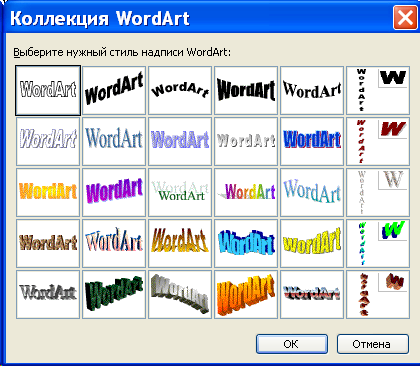Choose the brown textured WordArt style
Image resolution: width=420 pixels, height=366 pixels.
[48, 243]
